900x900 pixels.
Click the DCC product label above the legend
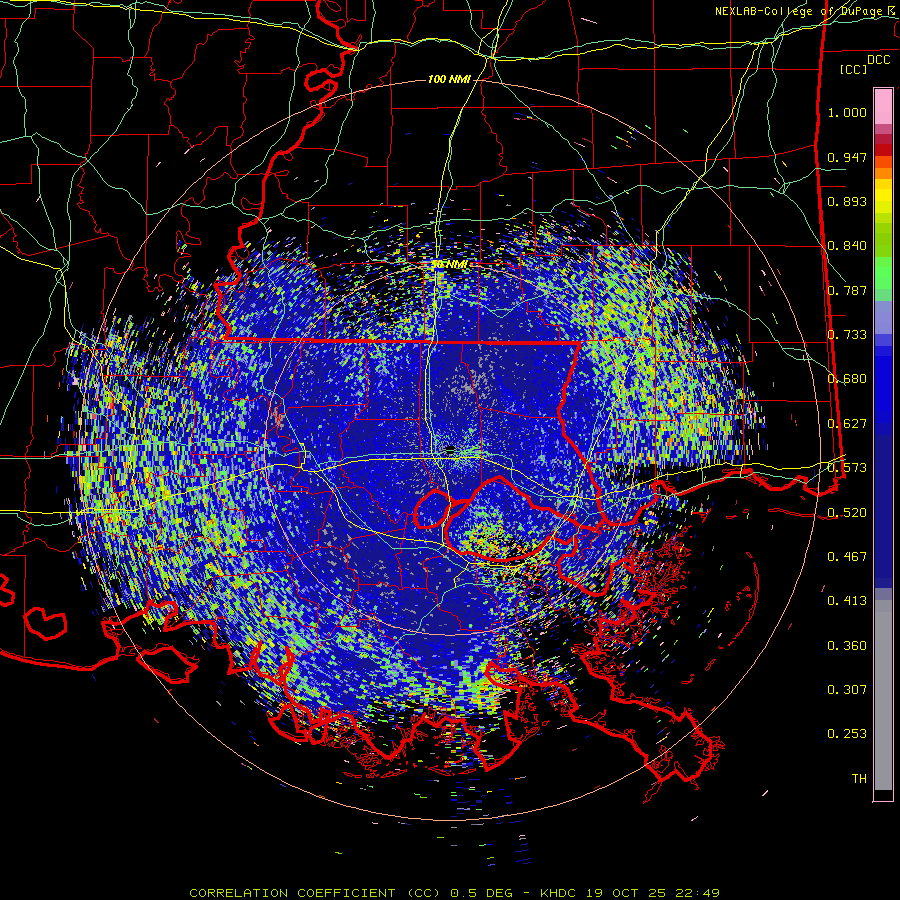coord(878,60)
